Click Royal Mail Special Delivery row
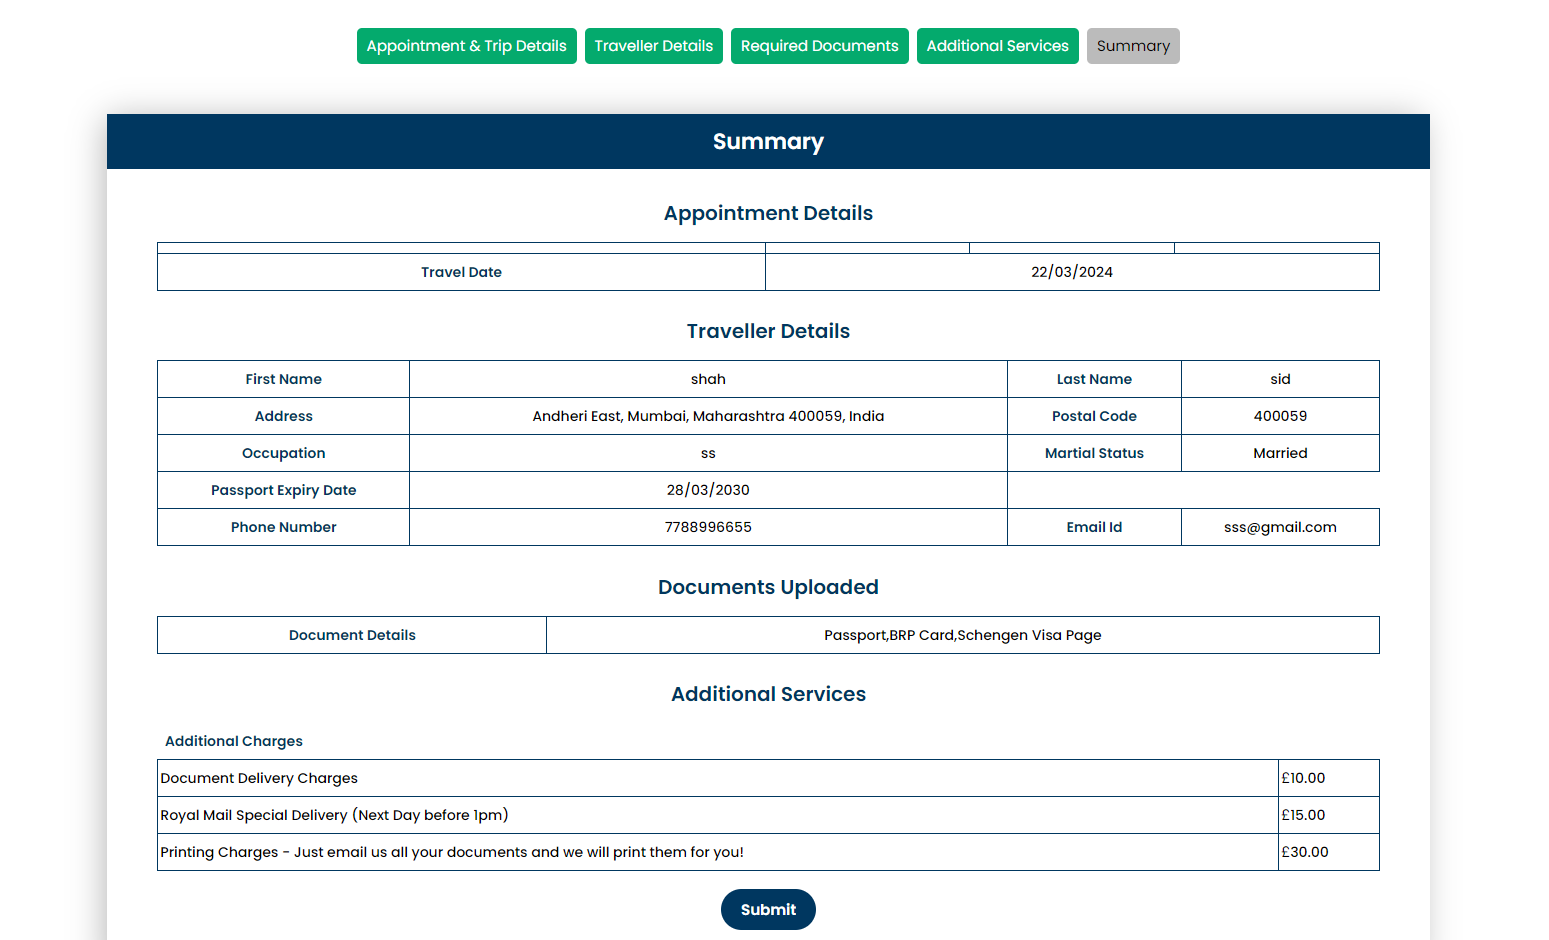This screenshot has width=1549, height=940. 334,815
